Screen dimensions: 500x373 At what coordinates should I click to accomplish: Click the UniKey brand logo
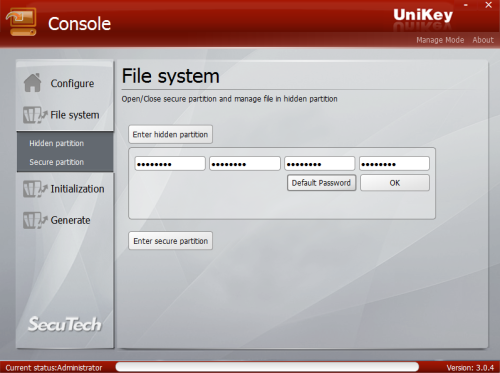423,15
